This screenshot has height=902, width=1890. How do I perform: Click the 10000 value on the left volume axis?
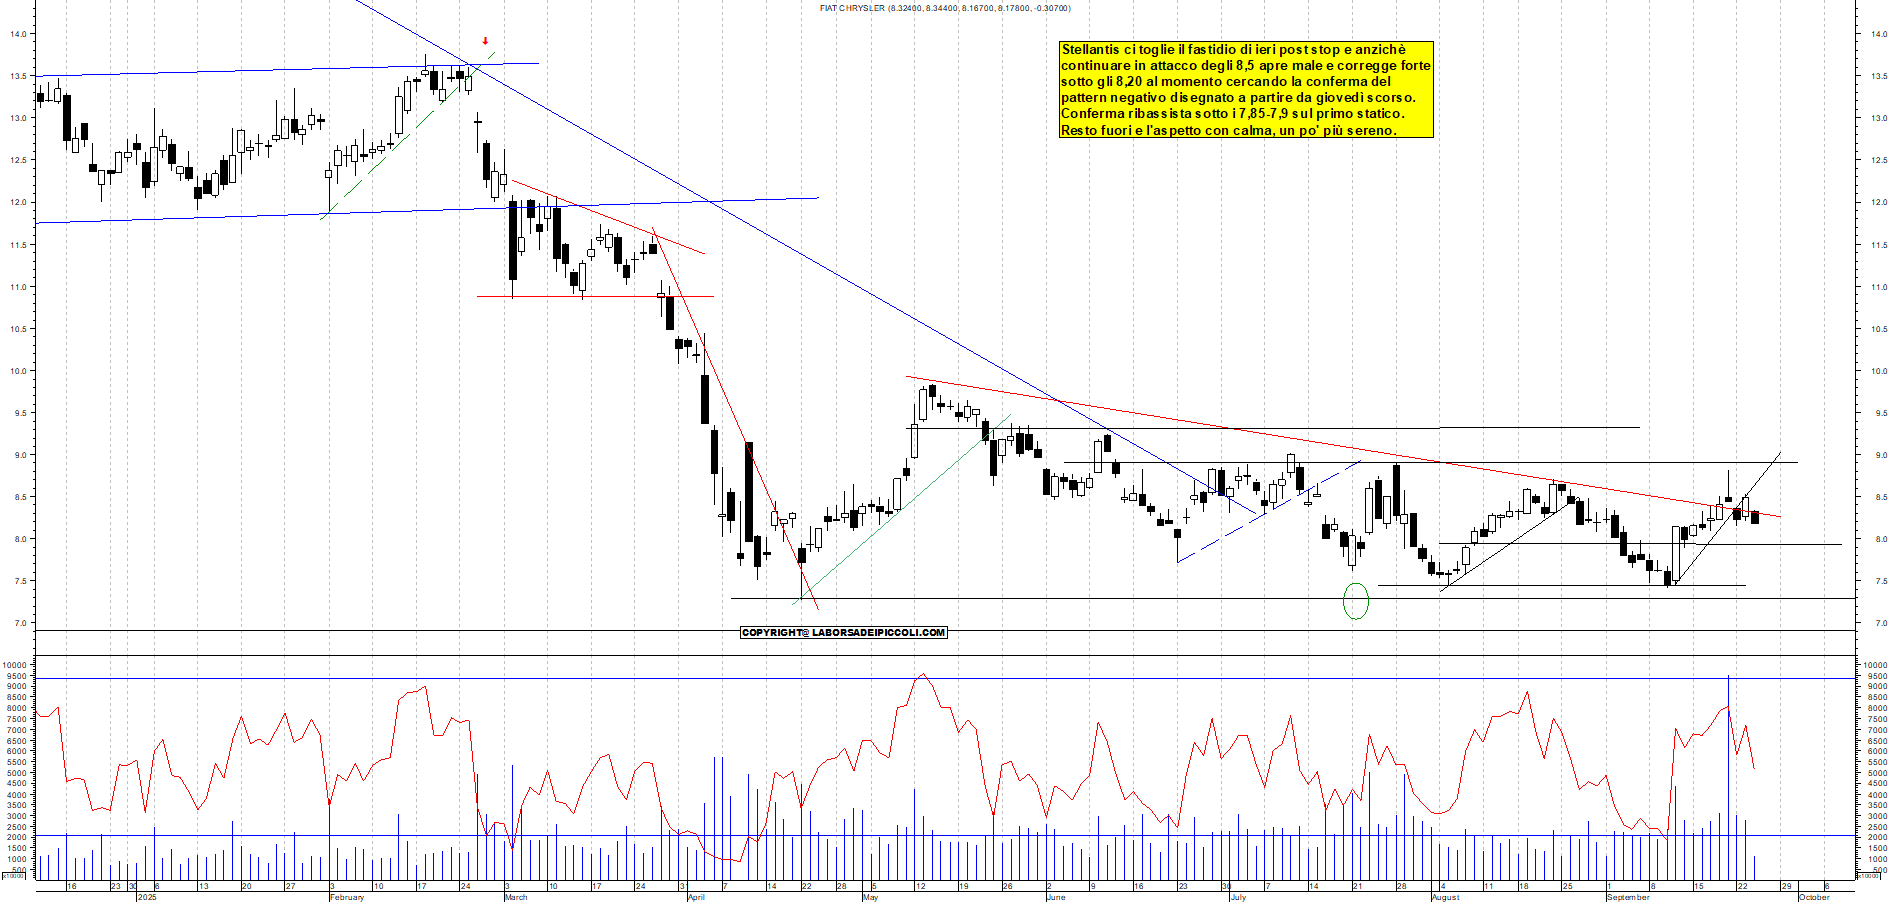point(14,665)
